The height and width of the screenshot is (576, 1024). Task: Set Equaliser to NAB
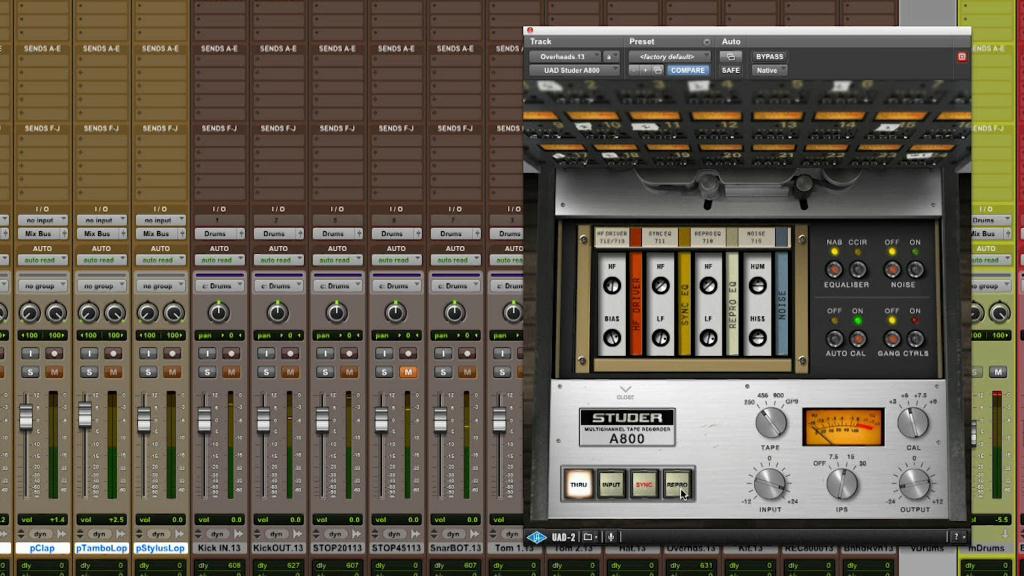click(x=834, y=269)
